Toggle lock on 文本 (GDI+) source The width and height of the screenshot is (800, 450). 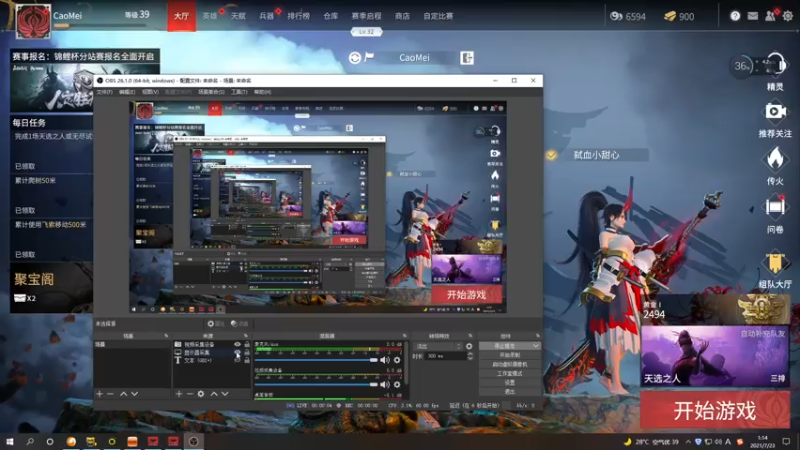pos(247,360)
